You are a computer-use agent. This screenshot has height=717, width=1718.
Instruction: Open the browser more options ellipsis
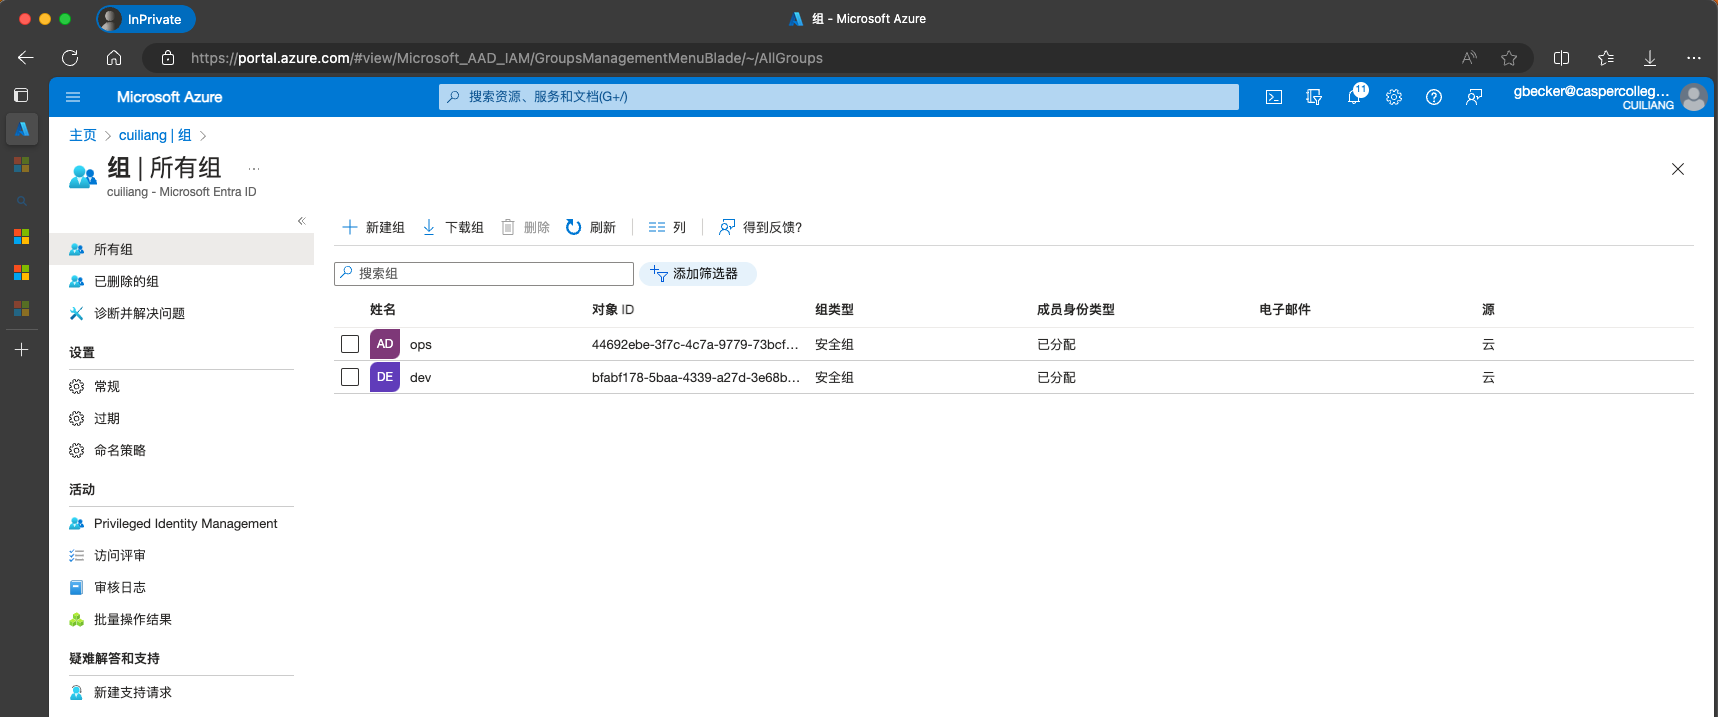1694,58
